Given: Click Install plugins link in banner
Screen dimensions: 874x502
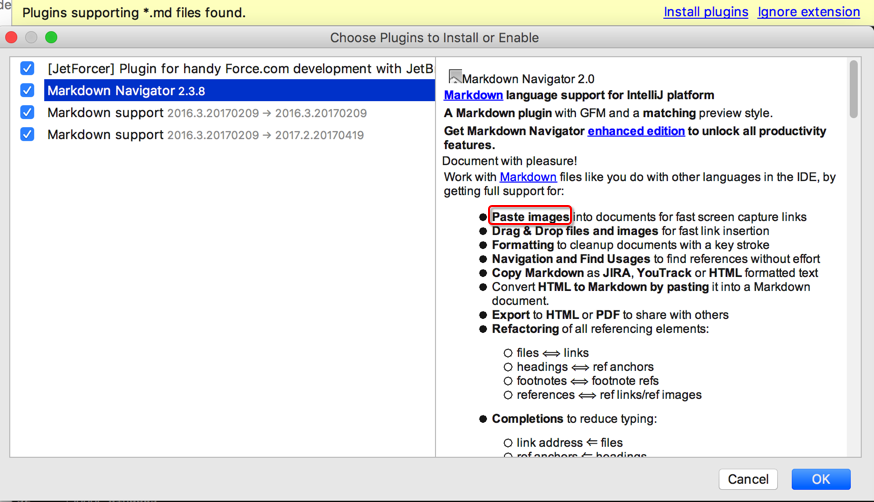Looking at the screenshot, I should click(x=706, y=12).
